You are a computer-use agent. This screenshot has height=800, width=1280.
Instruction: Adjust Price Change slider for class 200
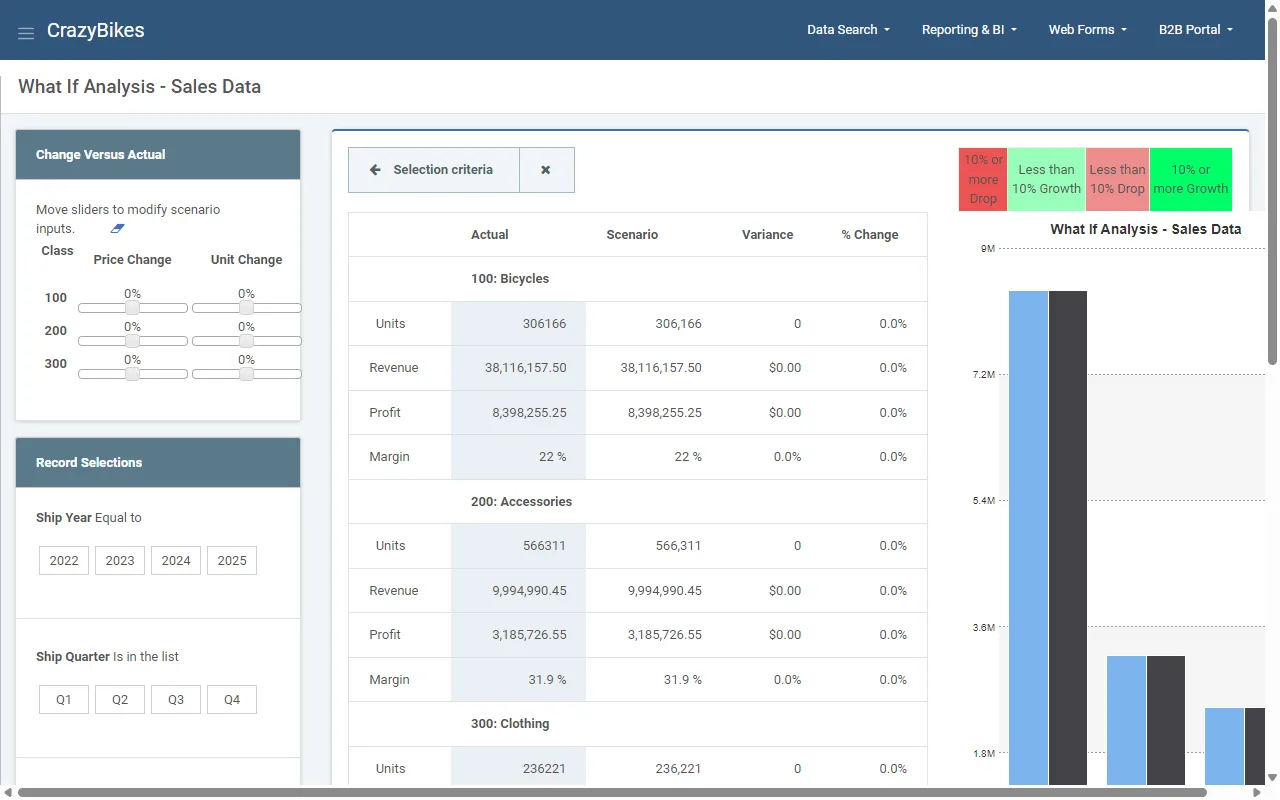click(x=133, y=341)
